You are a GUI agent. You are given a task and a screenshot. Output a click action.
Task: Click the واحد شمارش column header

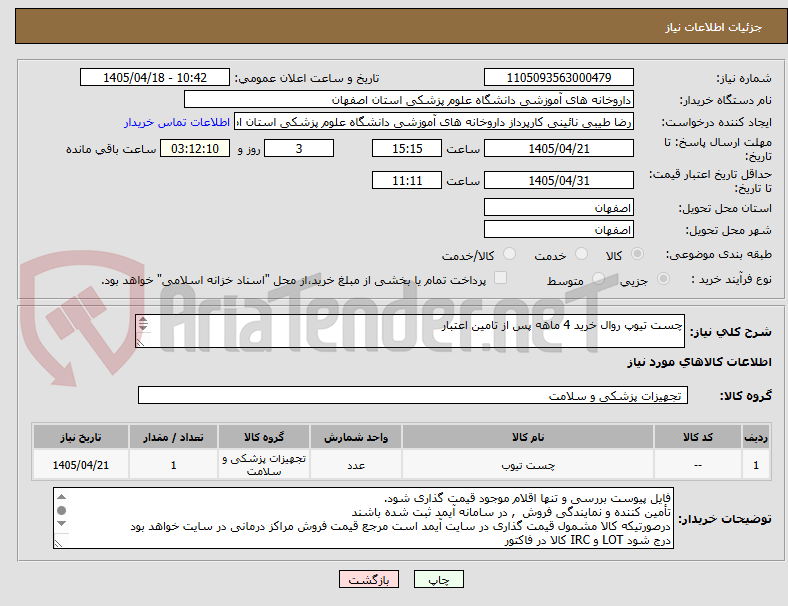356,437
